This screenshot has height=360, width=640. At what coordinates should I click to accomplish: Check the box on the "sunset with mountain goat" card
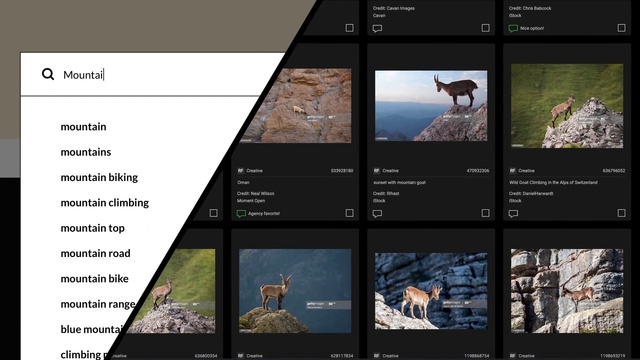pyautogui.click(x=485, y=213)
